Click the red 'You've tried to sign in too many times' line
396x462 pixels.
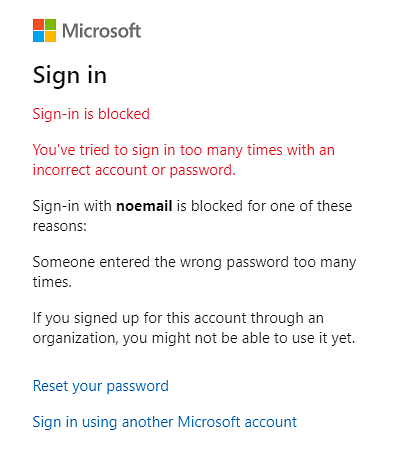coord(184,150)
